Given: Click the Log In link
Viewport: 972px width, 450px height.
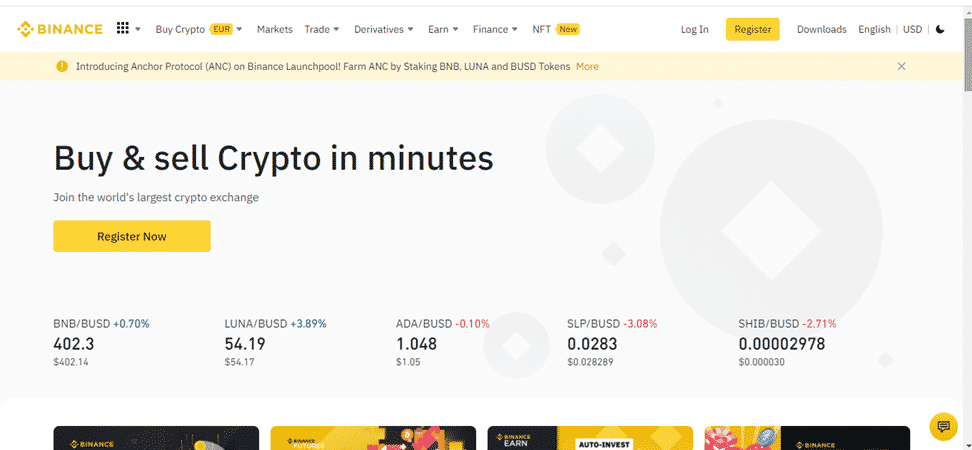Looking at the screenshot, I should point(694,29).
